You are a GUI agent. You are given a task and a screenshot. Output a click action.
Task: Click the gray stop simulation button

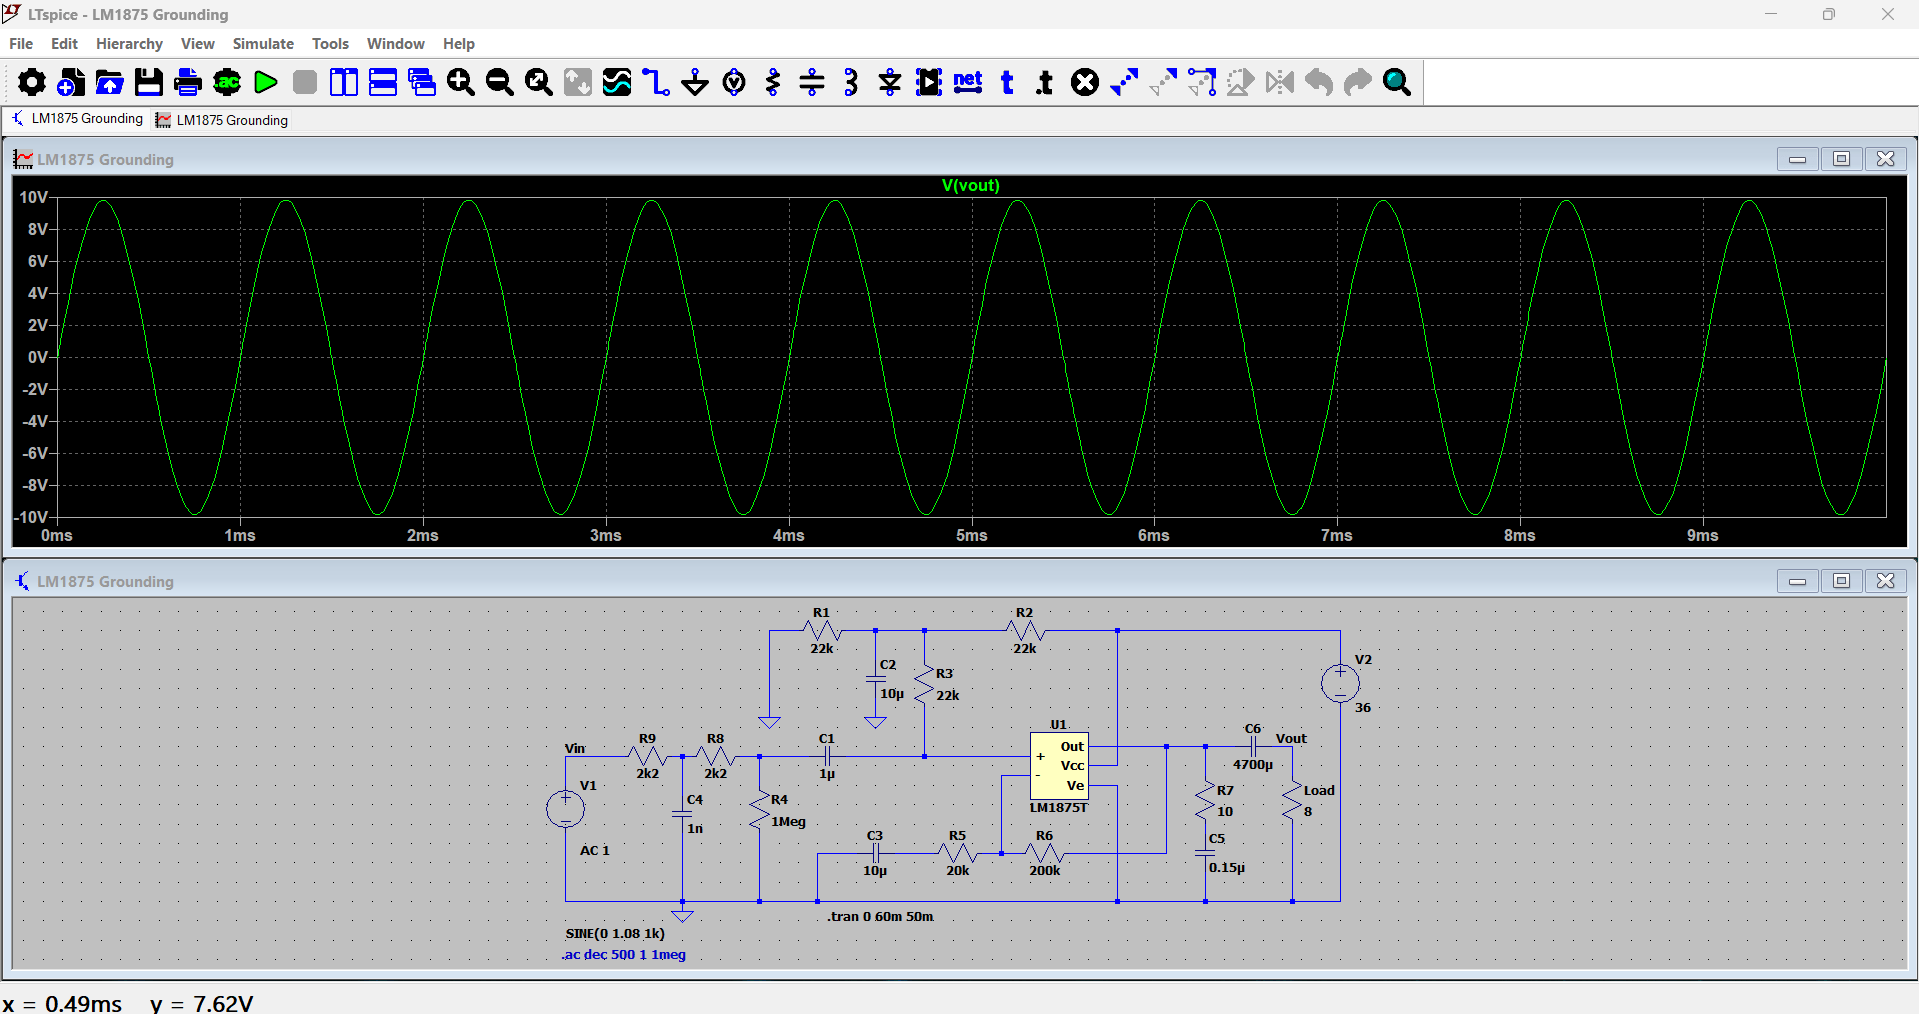point(305,82)
